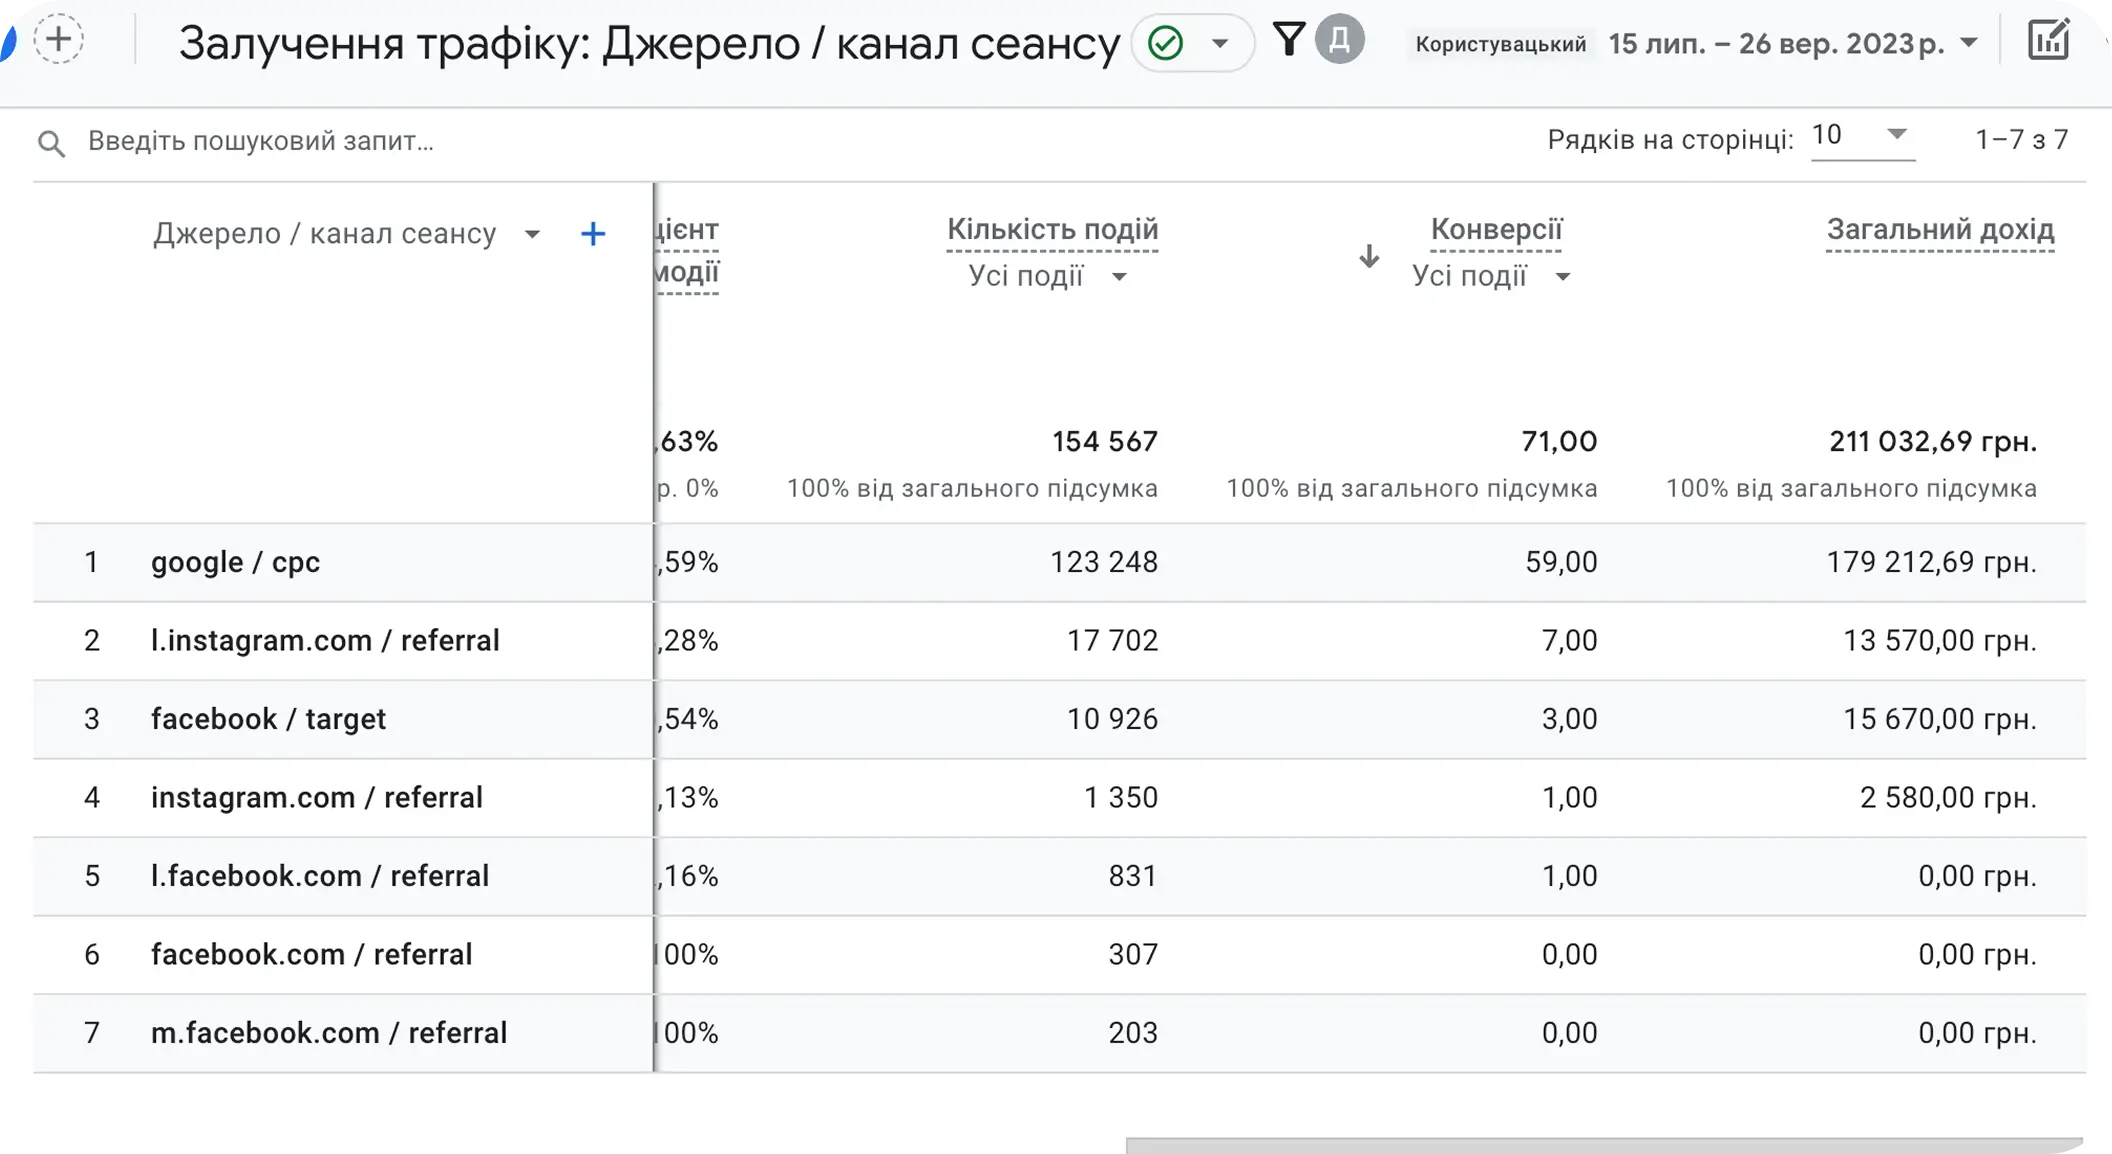Select the l.instagram.com / referral row

click(1059, 641)
